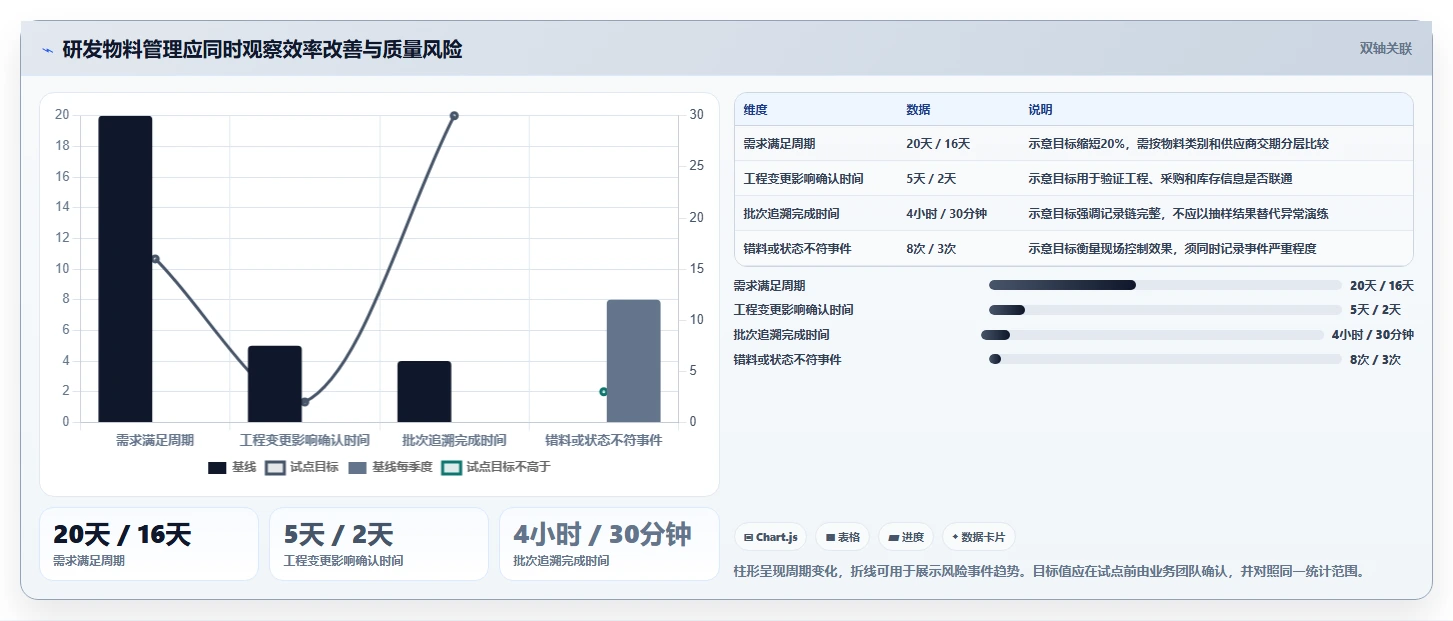Open the 4小时 / 30分钟 stat card
Screen dimensions: 1453x621
click(x=609, y=544)
